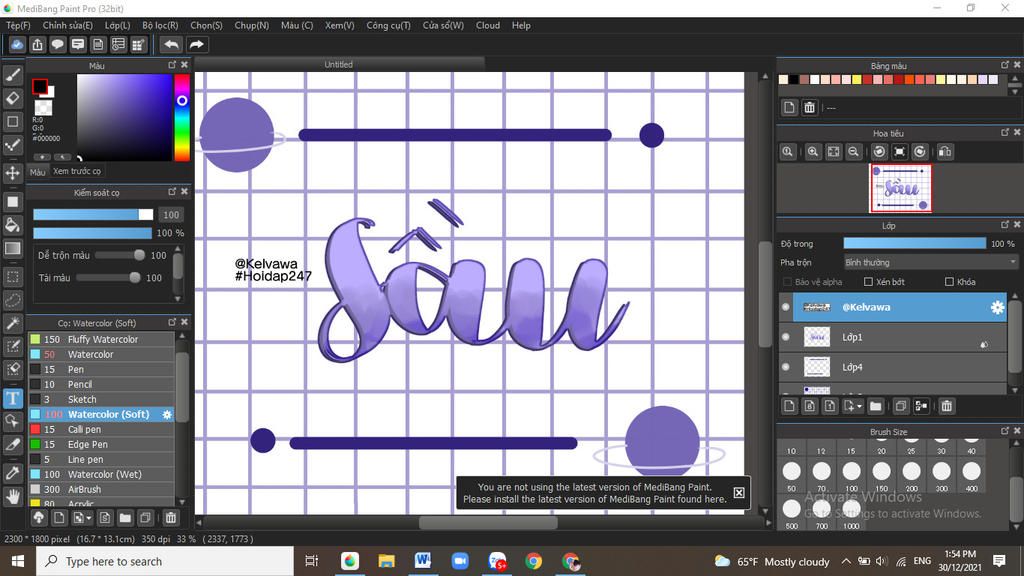
Task: Tick the Bảo vệ alpha checkbox
Action: (787, 281)
